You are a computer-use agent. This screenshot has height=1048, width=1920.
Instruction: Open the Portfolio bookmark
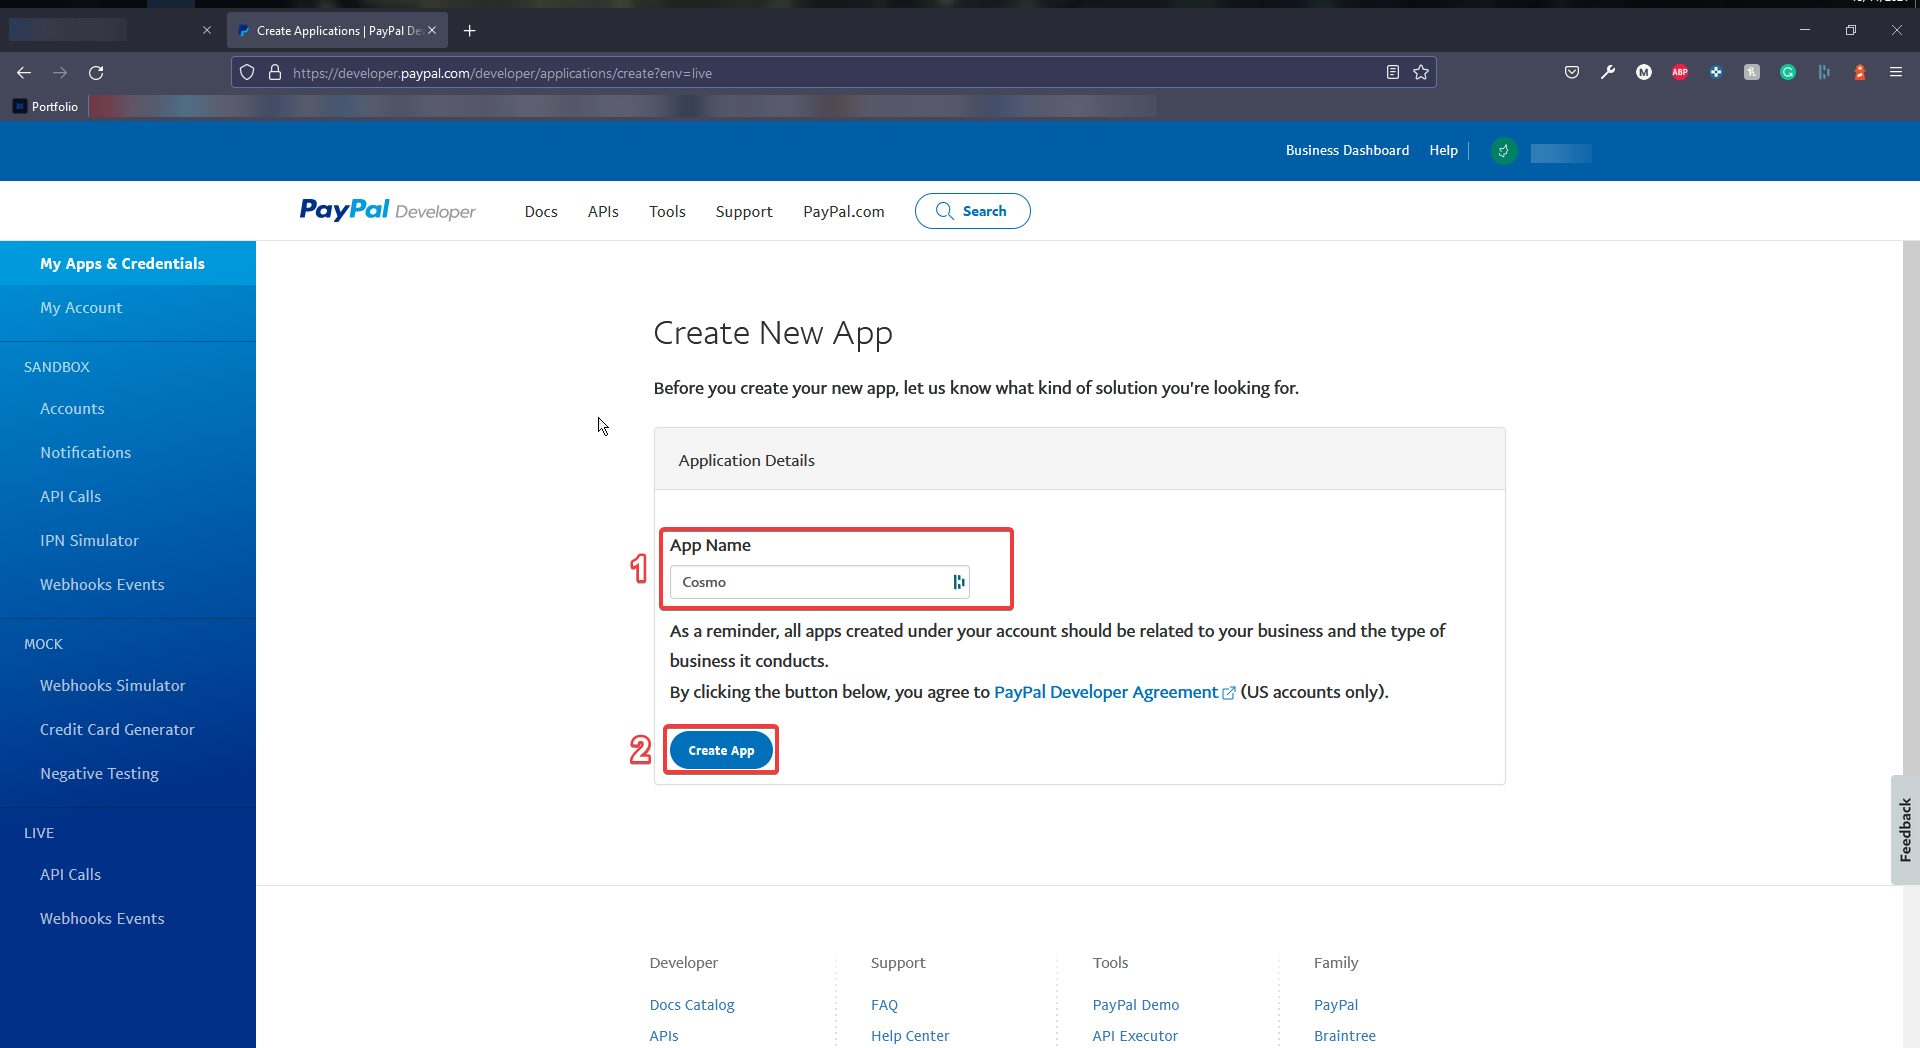pos(46,107)
